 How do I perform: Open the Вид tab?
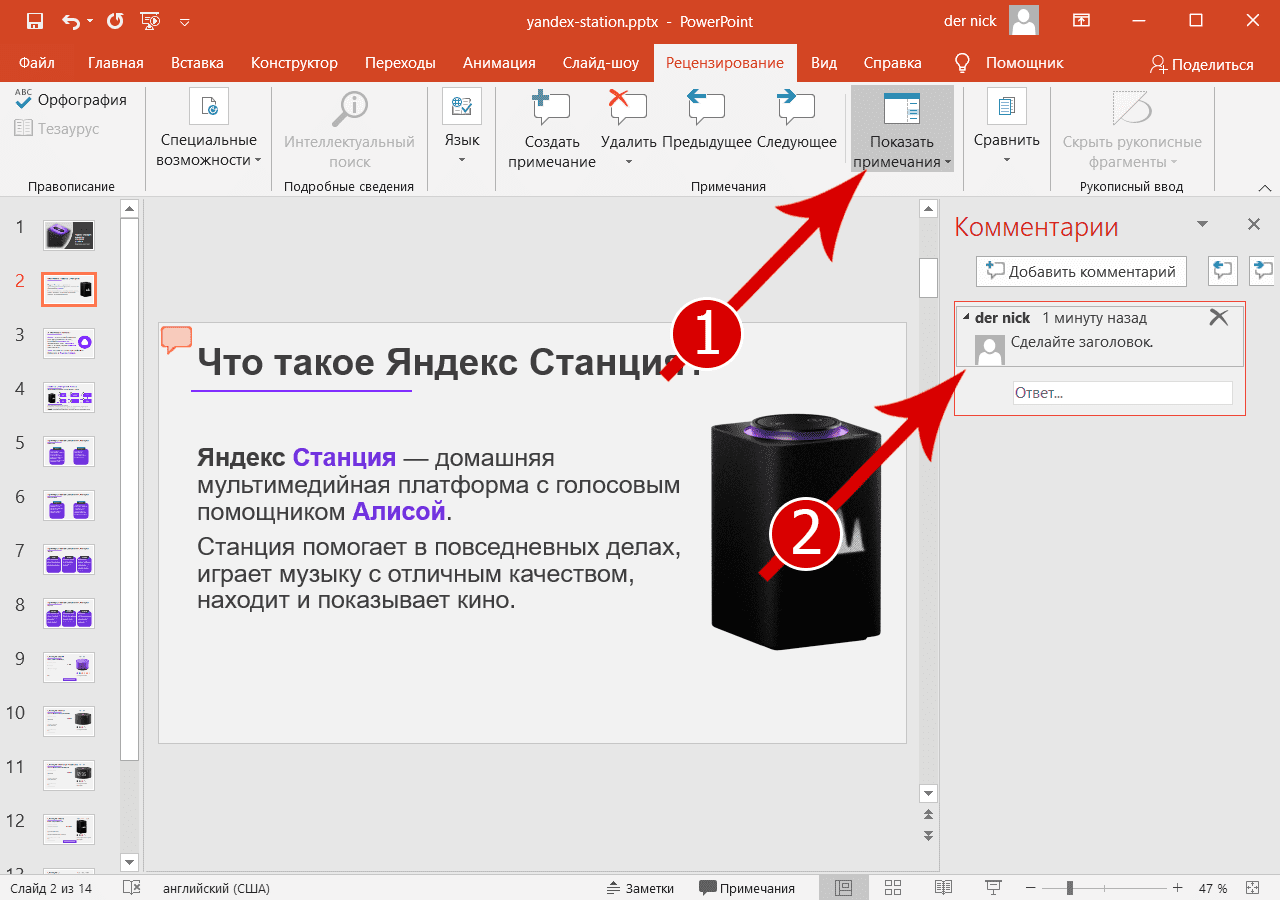coord(824,63)
